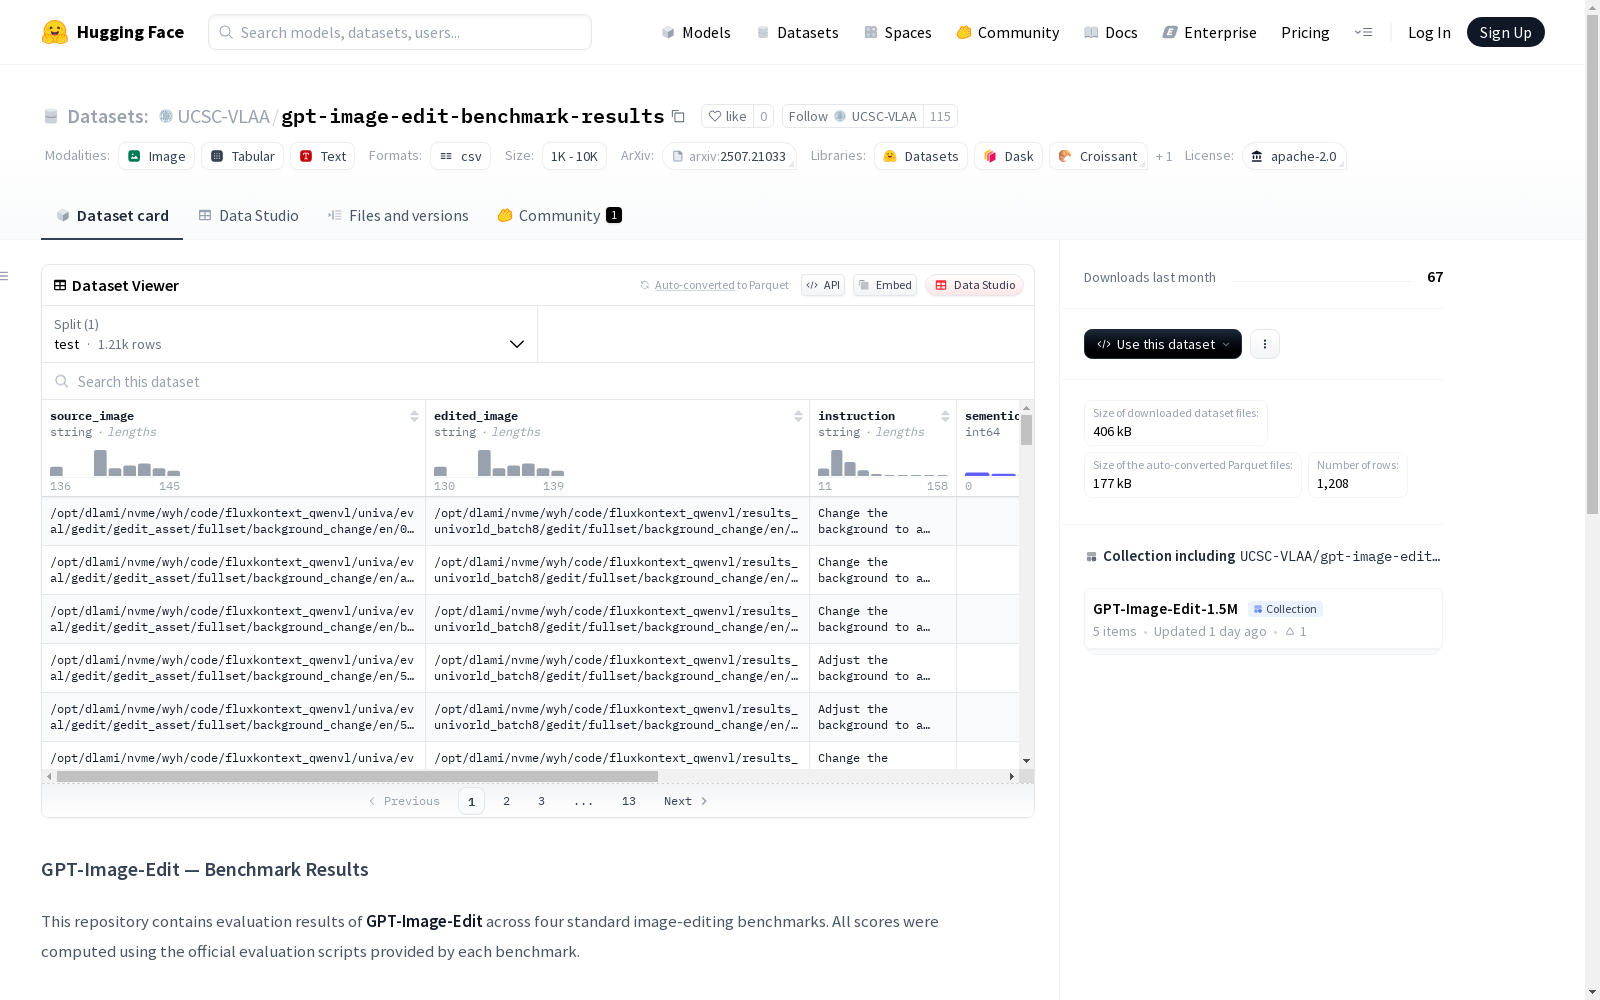The width and height of the screenshot is (1600, 1000).
Task: Open the arxiv:2507.21033 tag
Action: pyautogui.click(x=729, y=156)
